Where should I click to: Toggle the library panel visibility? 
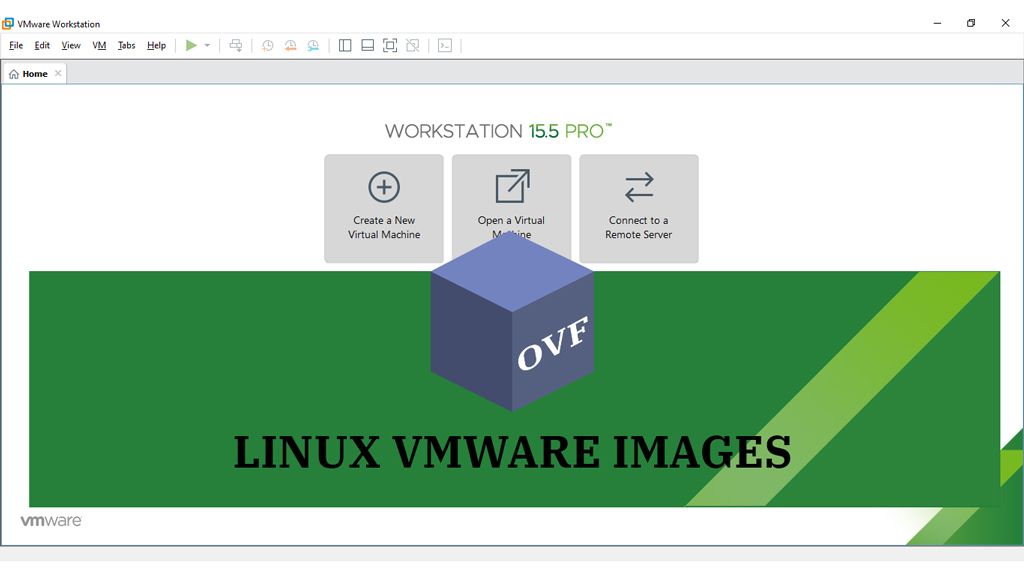[344, 45]
